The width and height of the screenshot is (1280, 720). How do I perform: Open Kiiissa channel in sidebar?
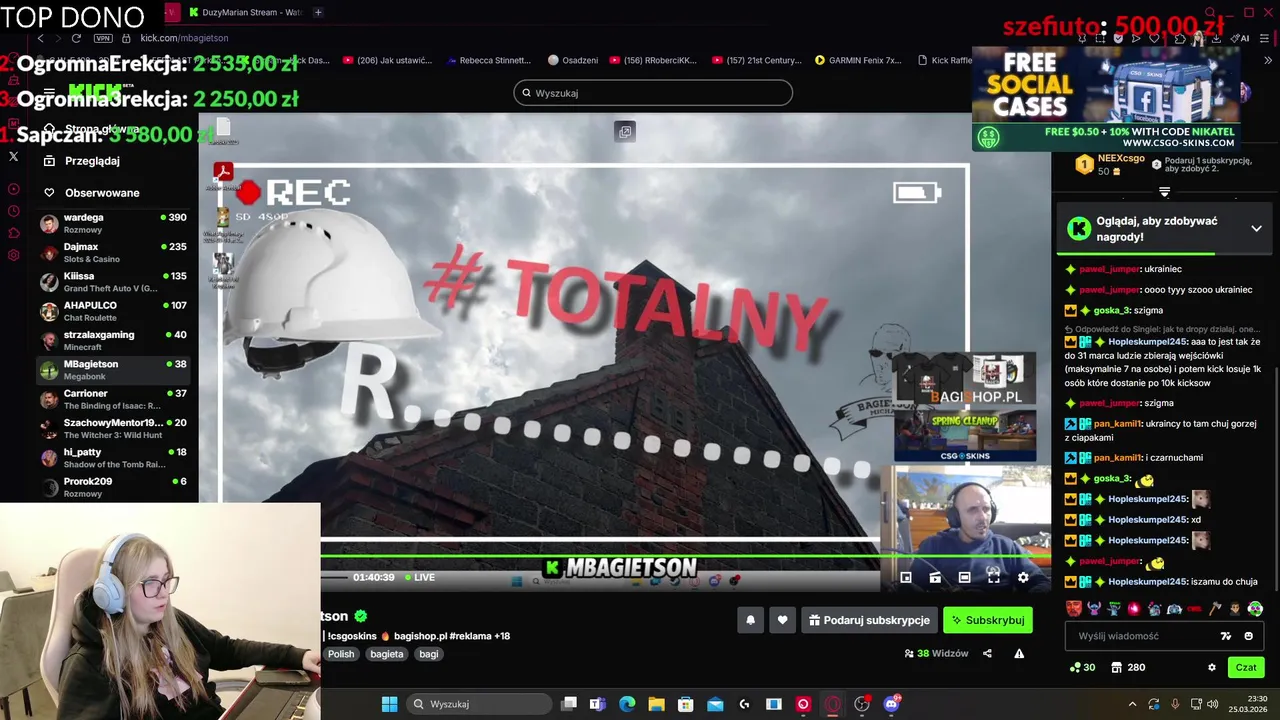114,281
